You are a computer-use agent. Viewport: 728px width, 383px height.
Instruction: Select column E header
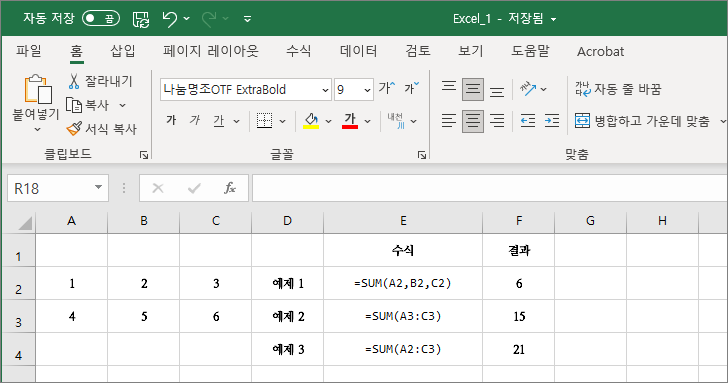coord(403,221)
